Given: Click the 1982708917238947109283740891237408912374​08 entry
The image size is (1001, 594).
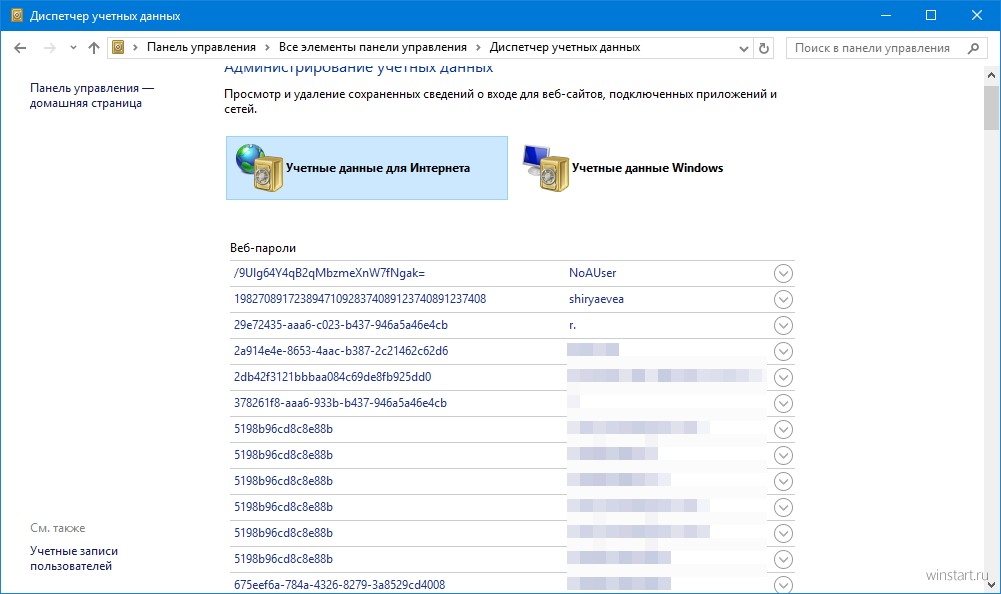Looking at the screenshot, I should click(x=360, y=299).
